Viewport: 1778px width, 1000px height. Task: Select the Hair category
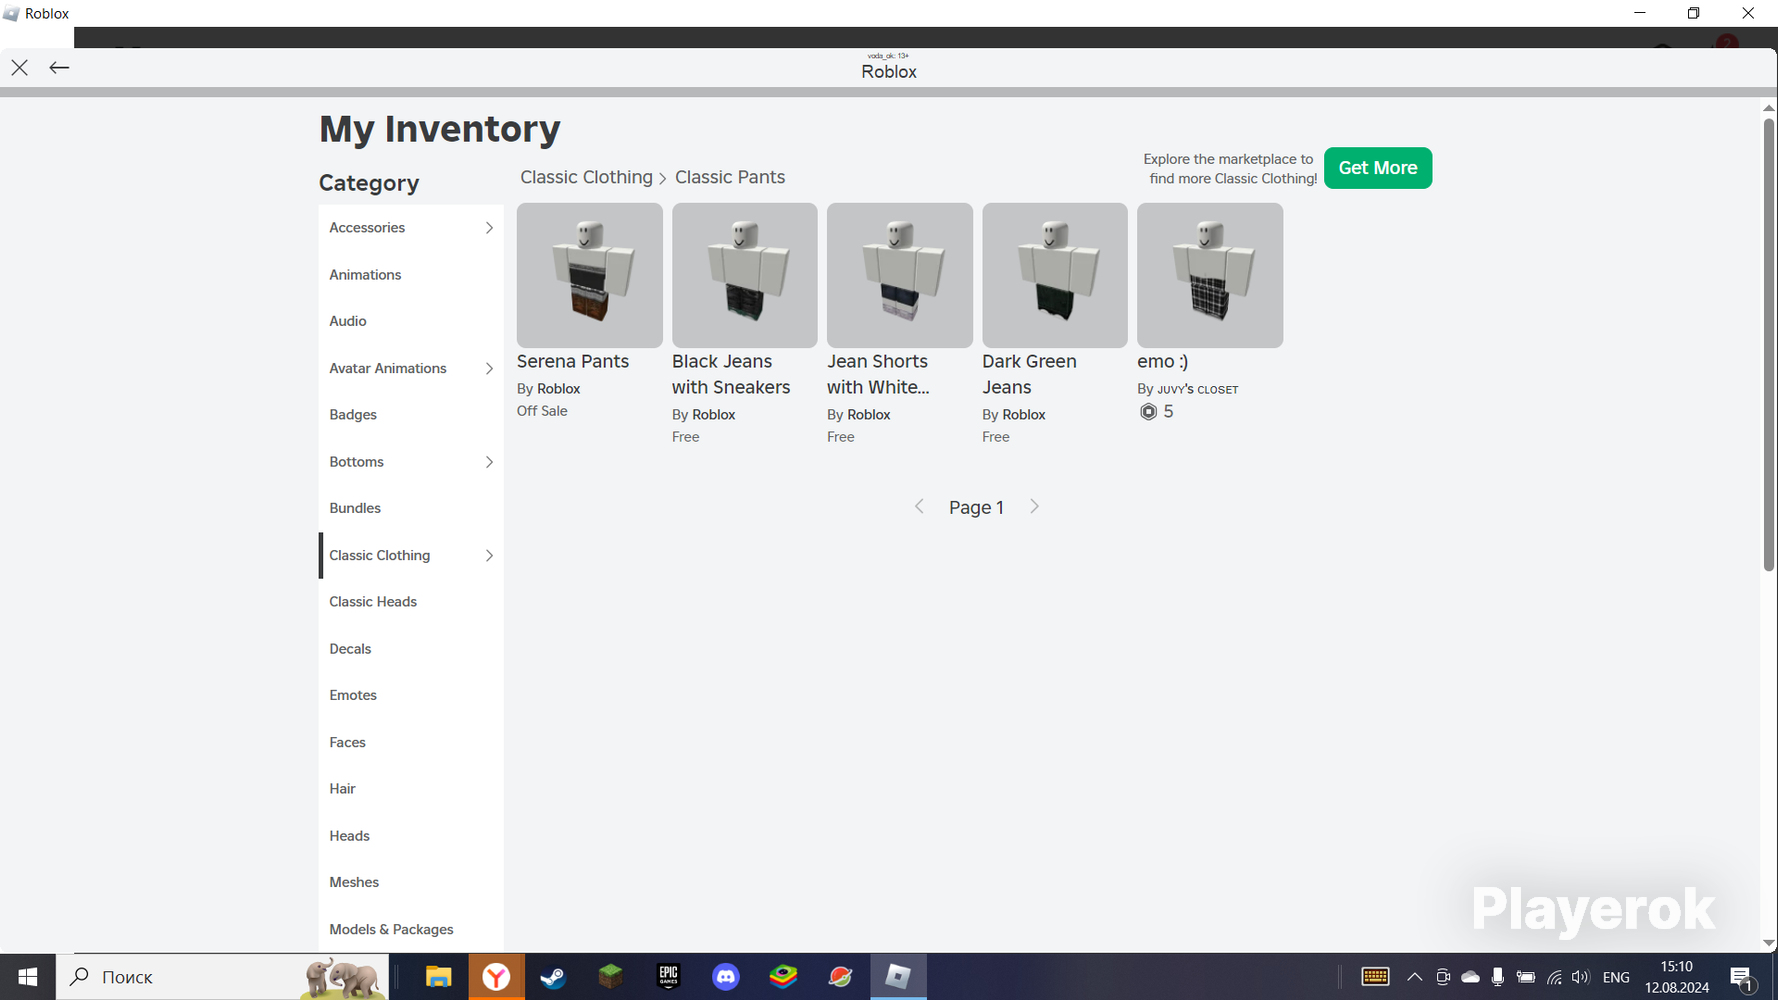(411, 789)
